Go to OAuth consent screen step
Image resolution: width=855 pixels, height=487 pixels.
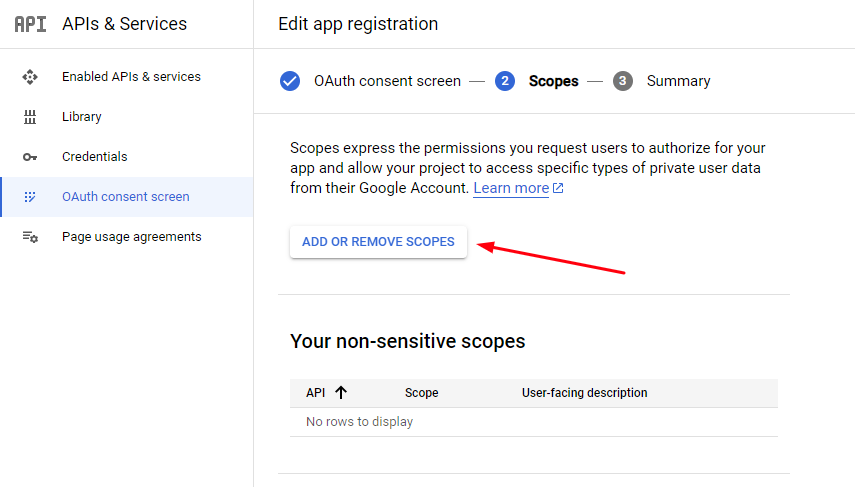pyautogui.click(x=387, y=81)
